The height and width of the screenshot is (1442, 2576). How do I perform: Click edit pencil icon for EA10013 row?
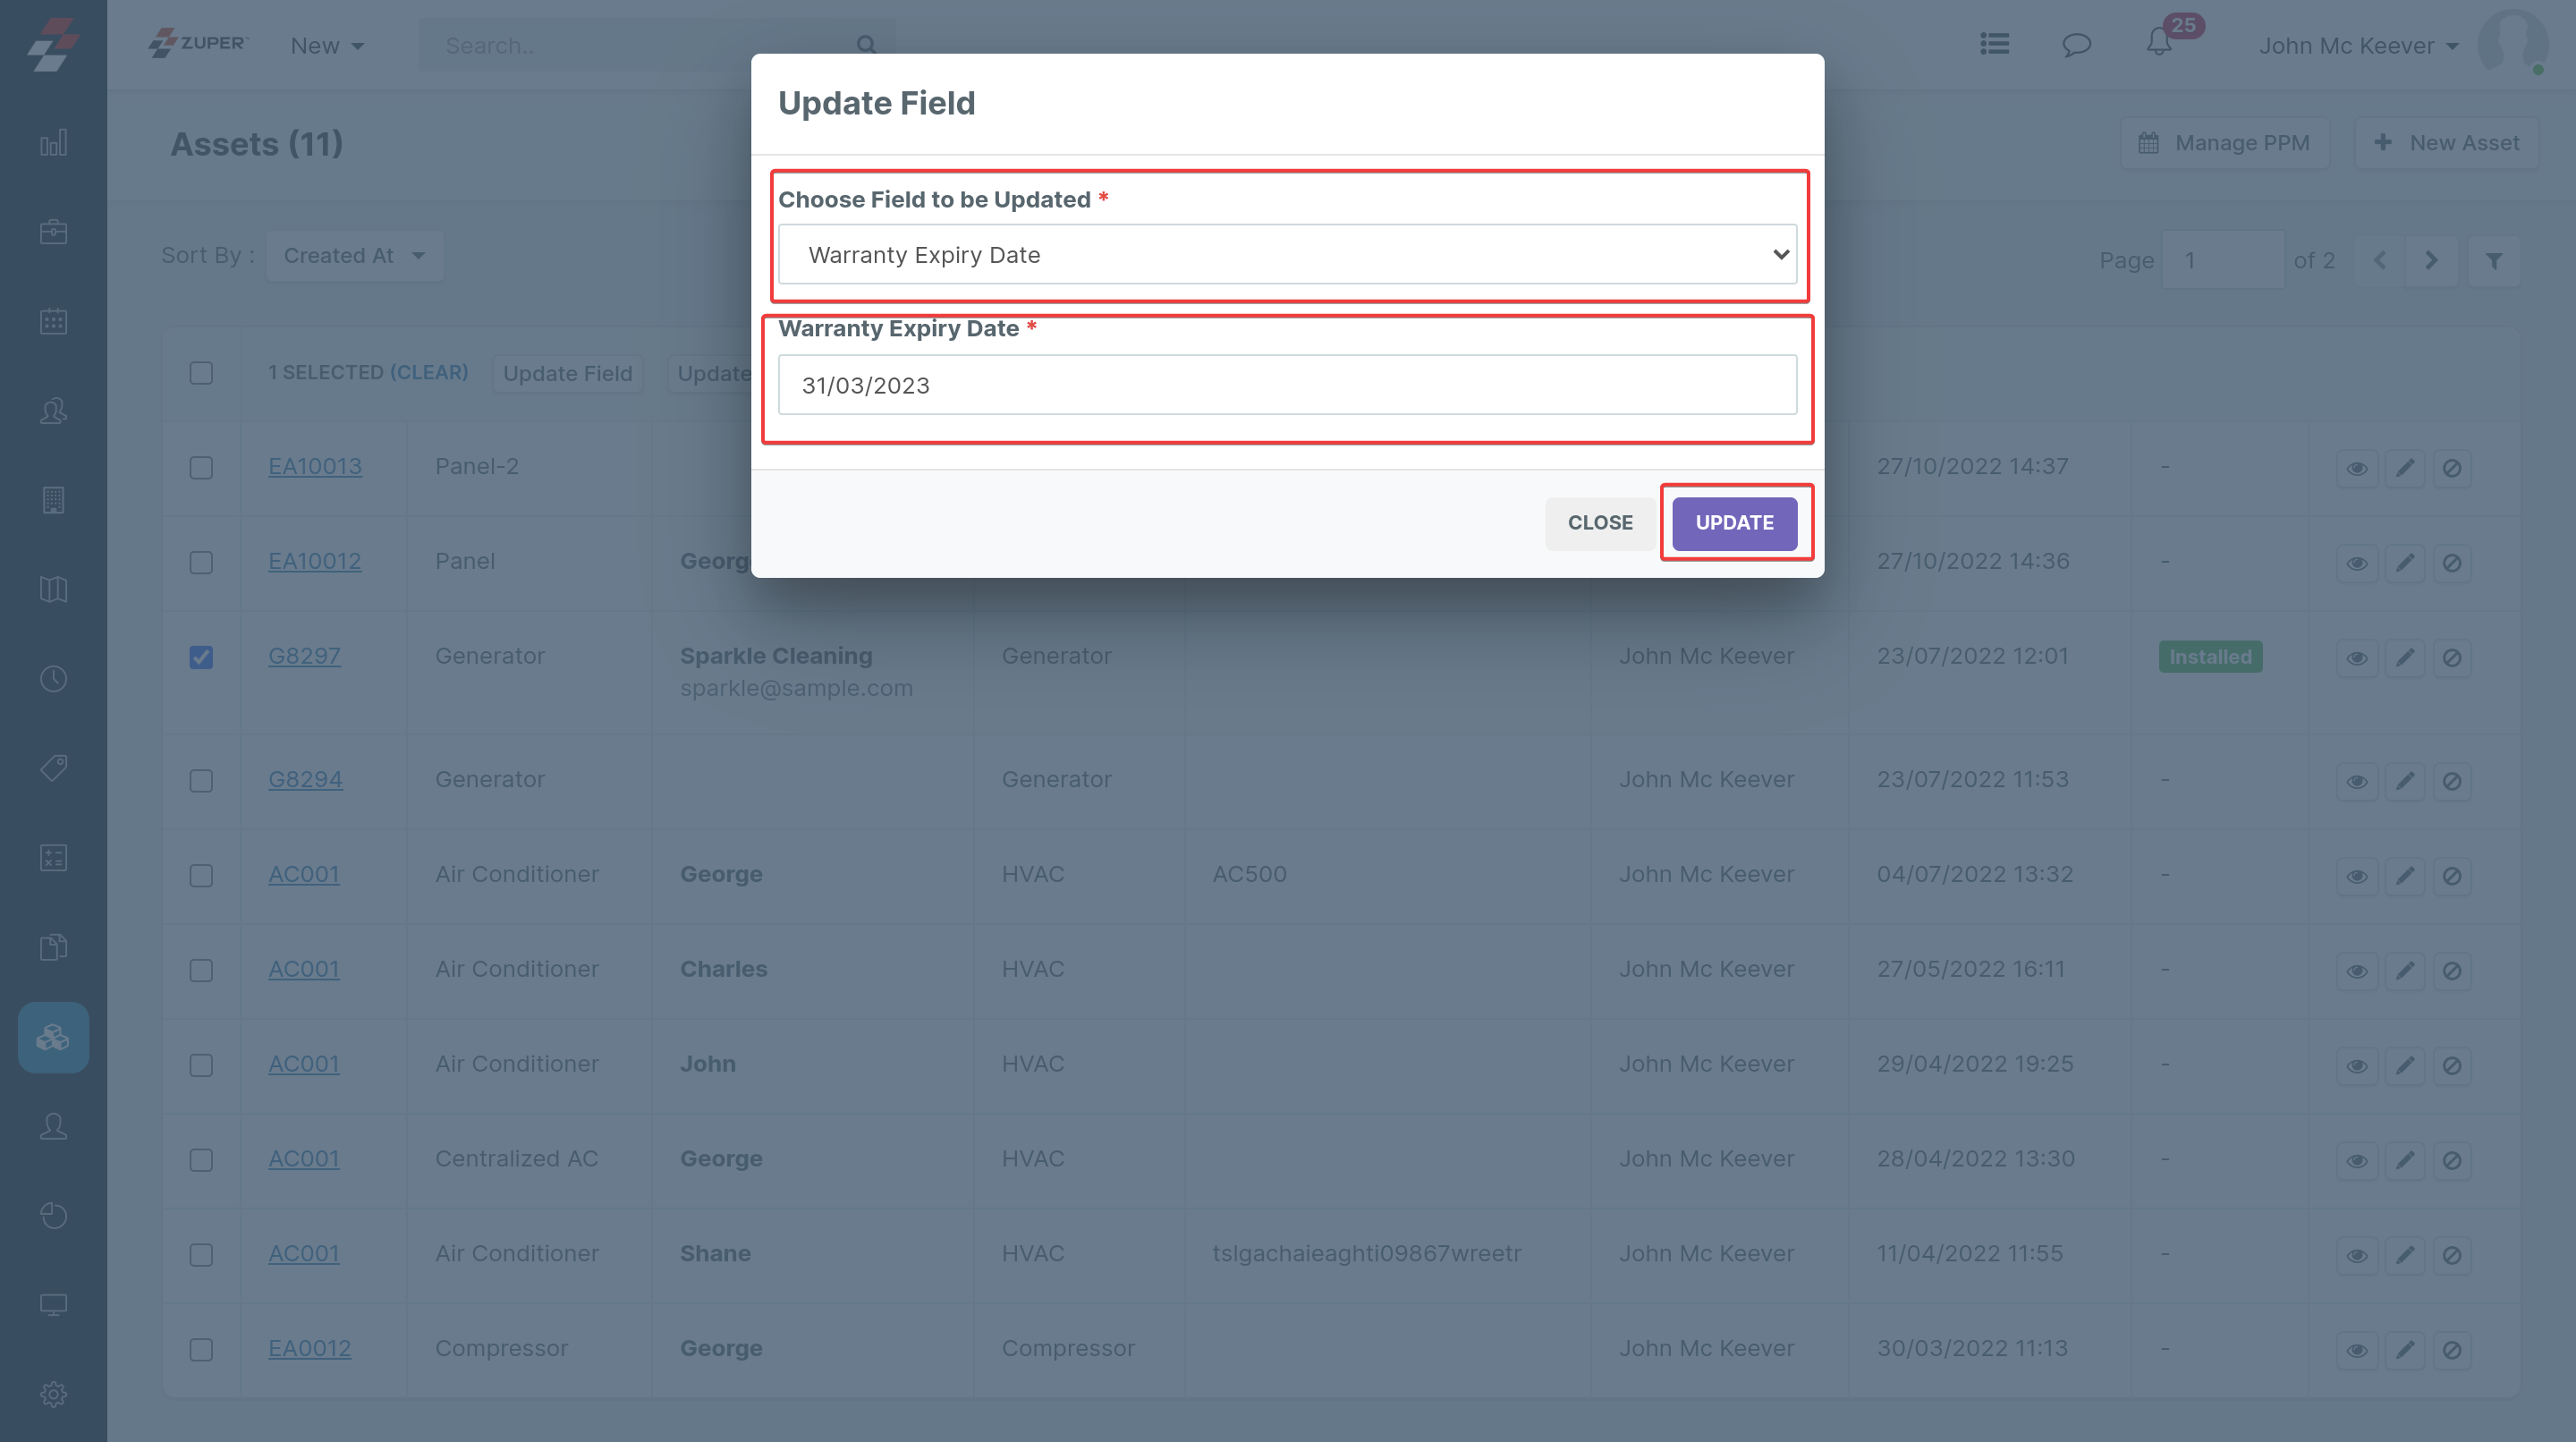pos(2404,468)
